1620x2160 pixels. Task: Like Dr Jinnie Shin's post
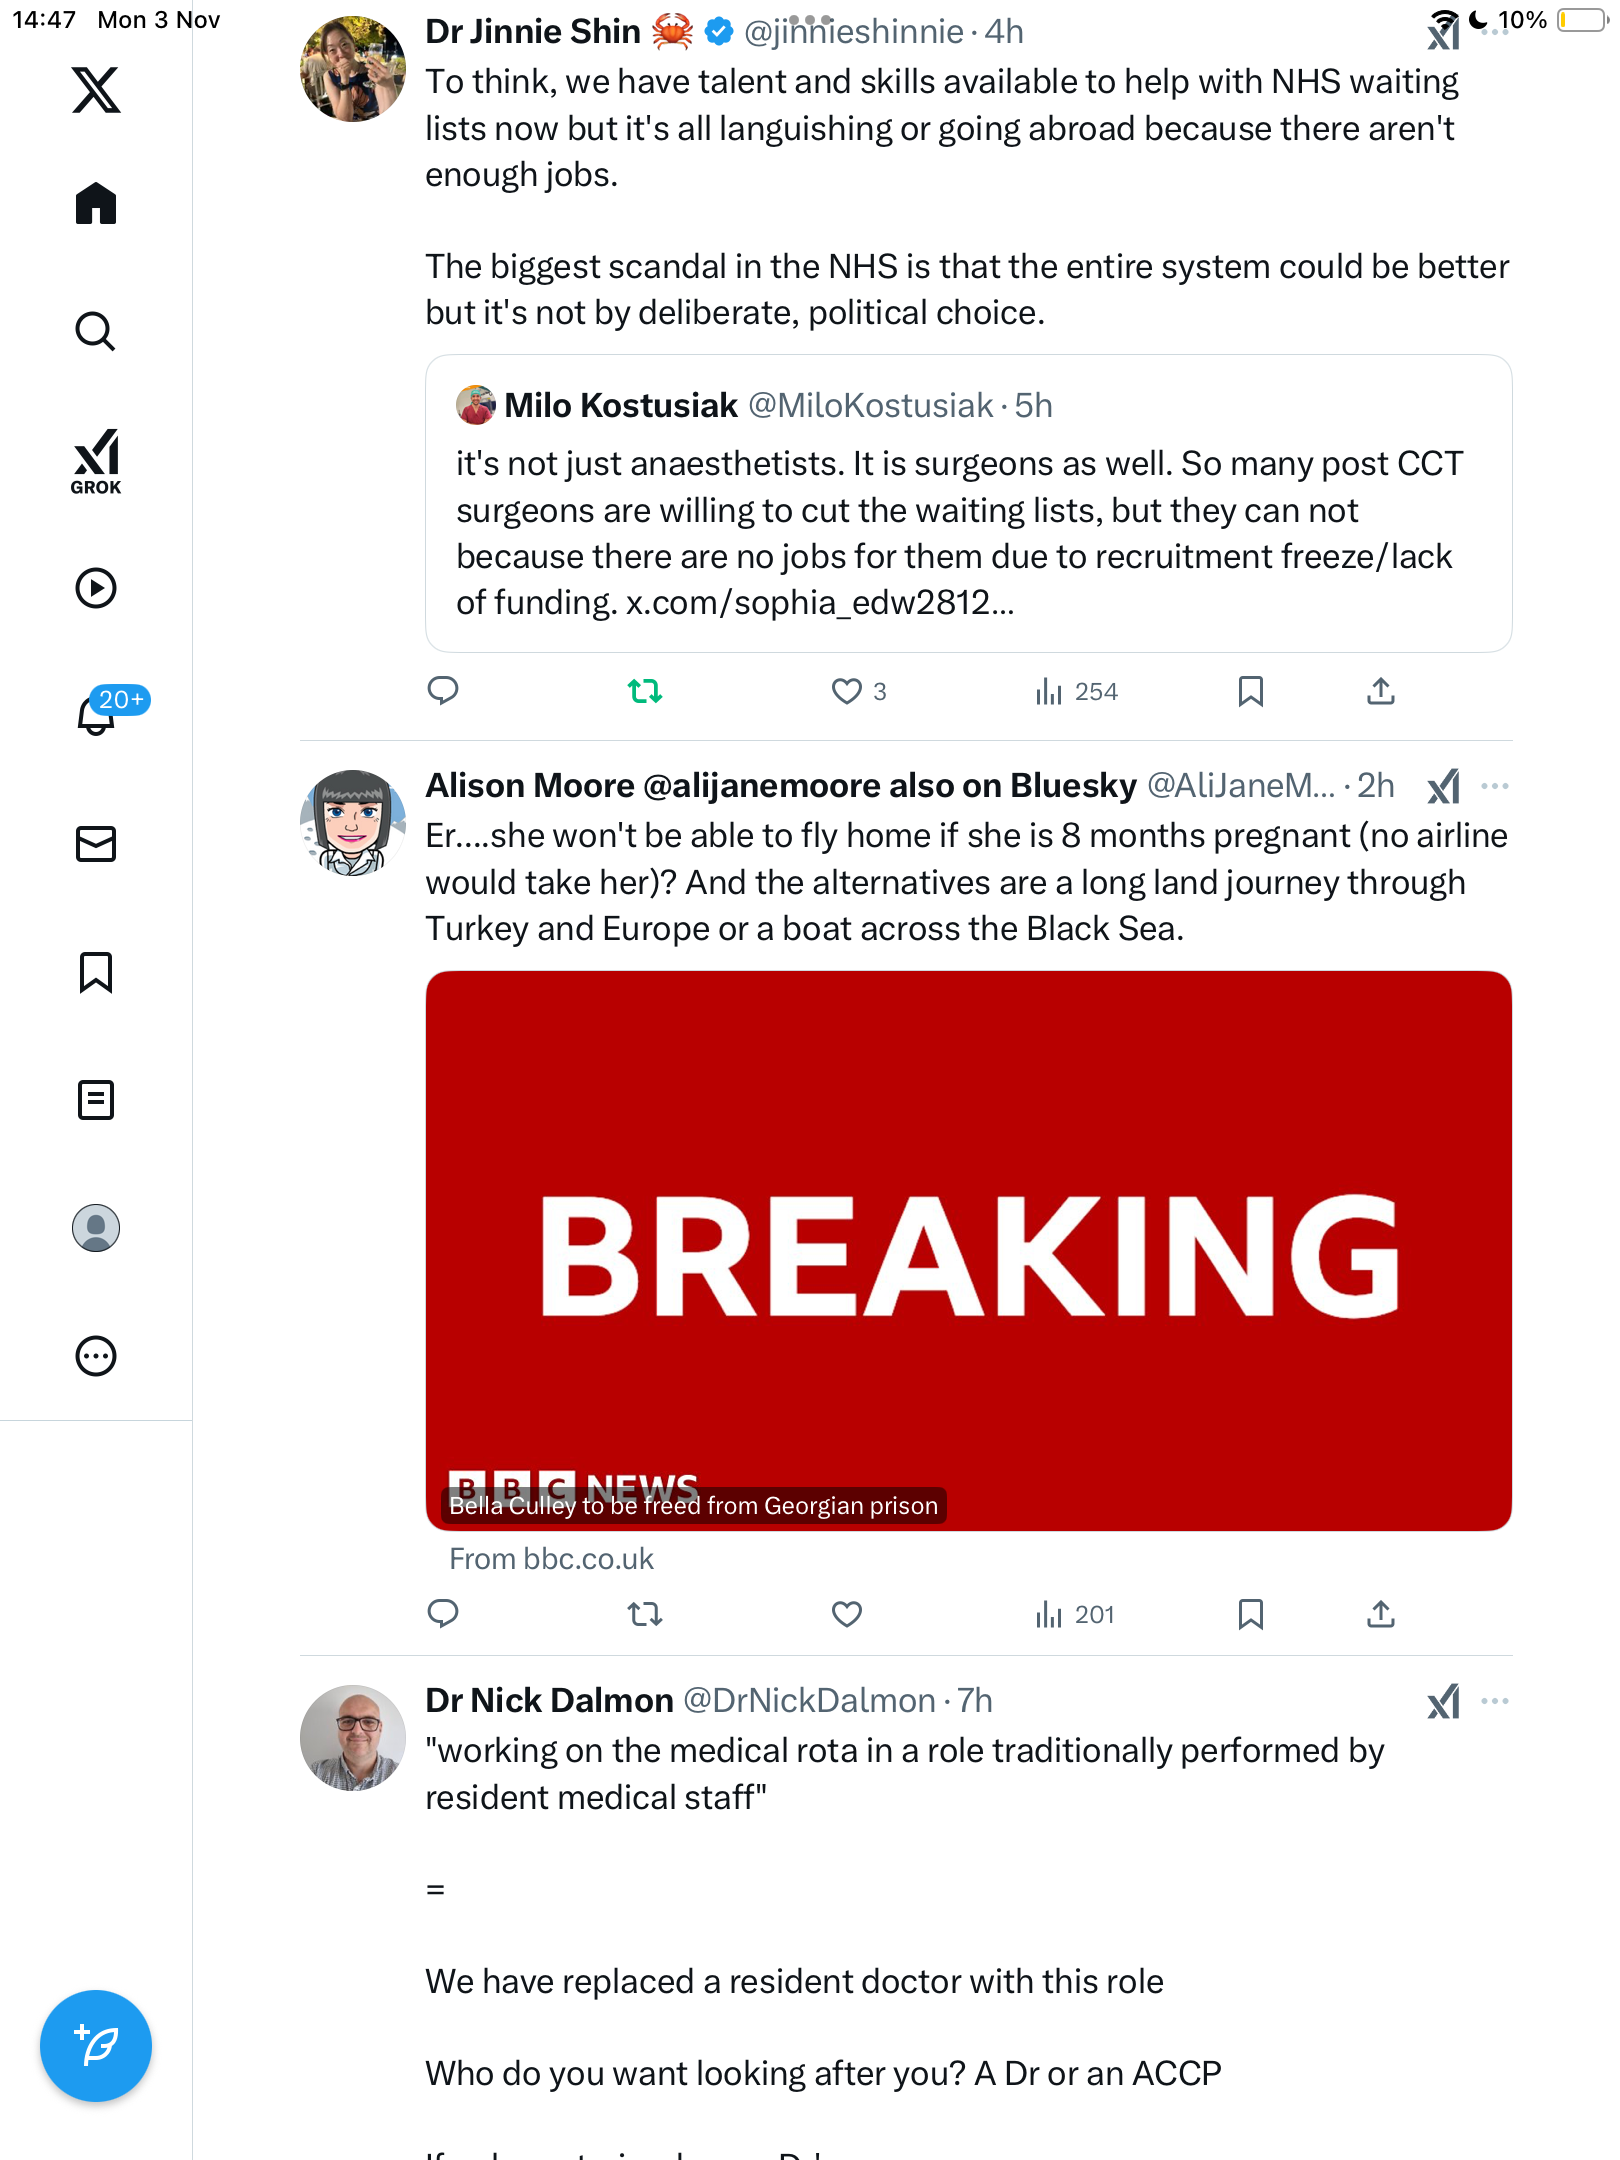(x=847, y=691)
